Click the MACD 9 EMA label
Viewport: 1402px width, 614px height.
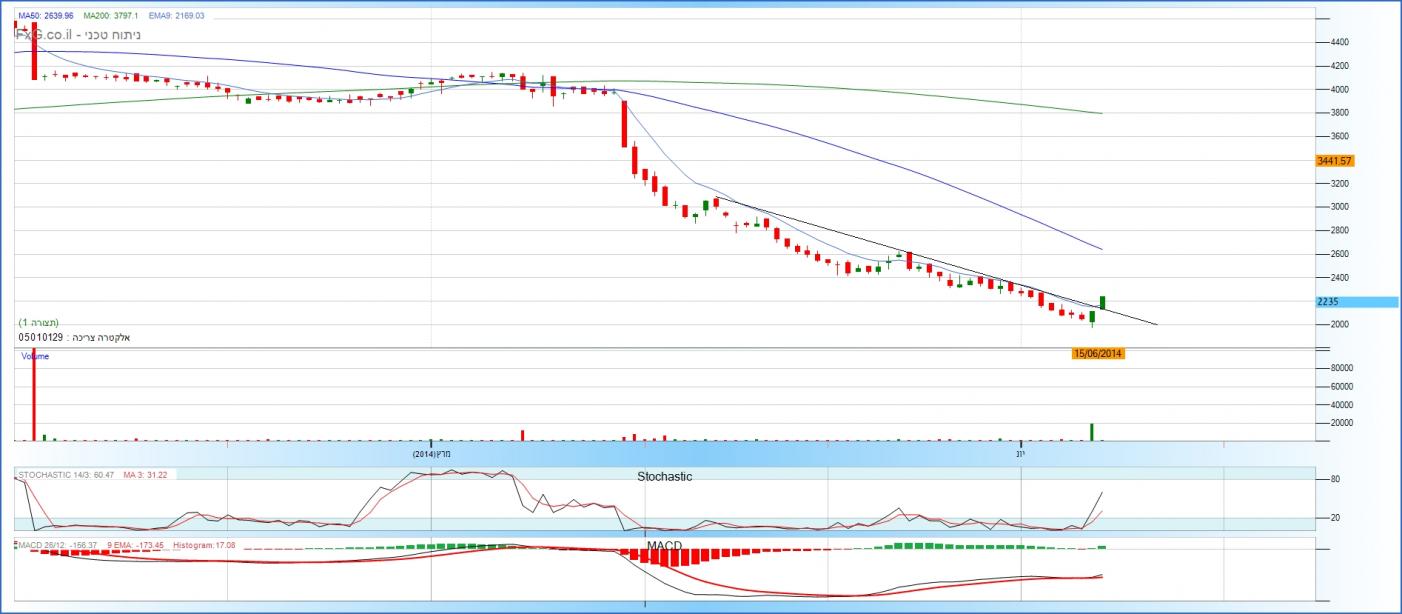tap(136, 545)
